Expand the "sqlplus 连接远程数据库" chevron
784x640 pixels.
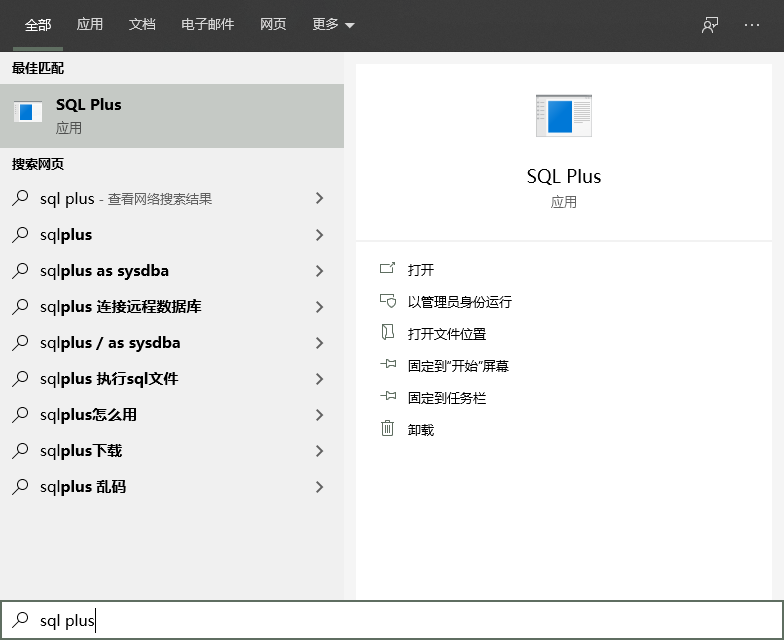coord(320,306)
